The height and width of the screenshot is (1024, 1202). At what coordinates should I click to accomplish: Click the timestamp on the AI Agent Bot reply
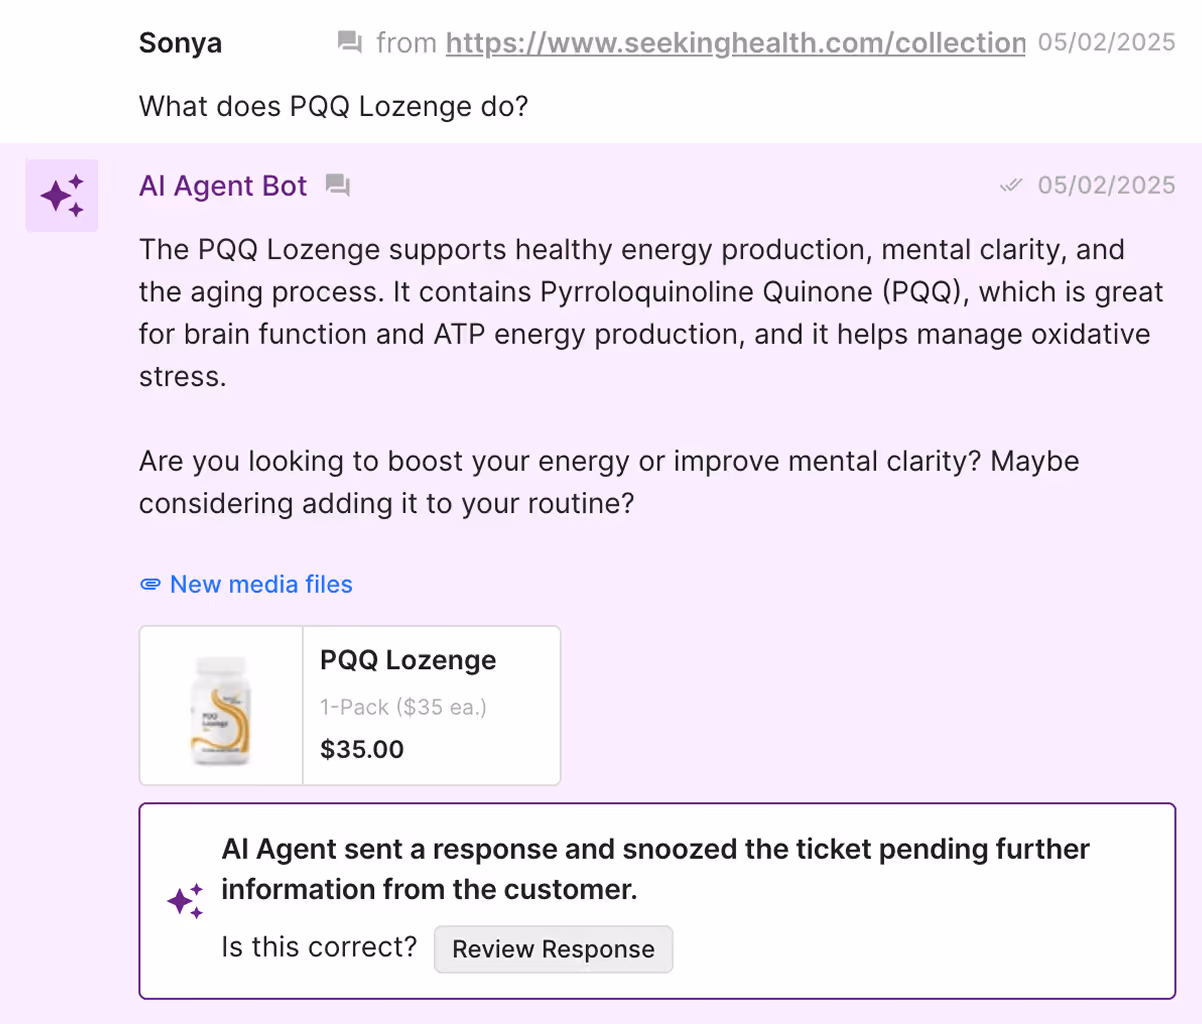point(1106,184)
